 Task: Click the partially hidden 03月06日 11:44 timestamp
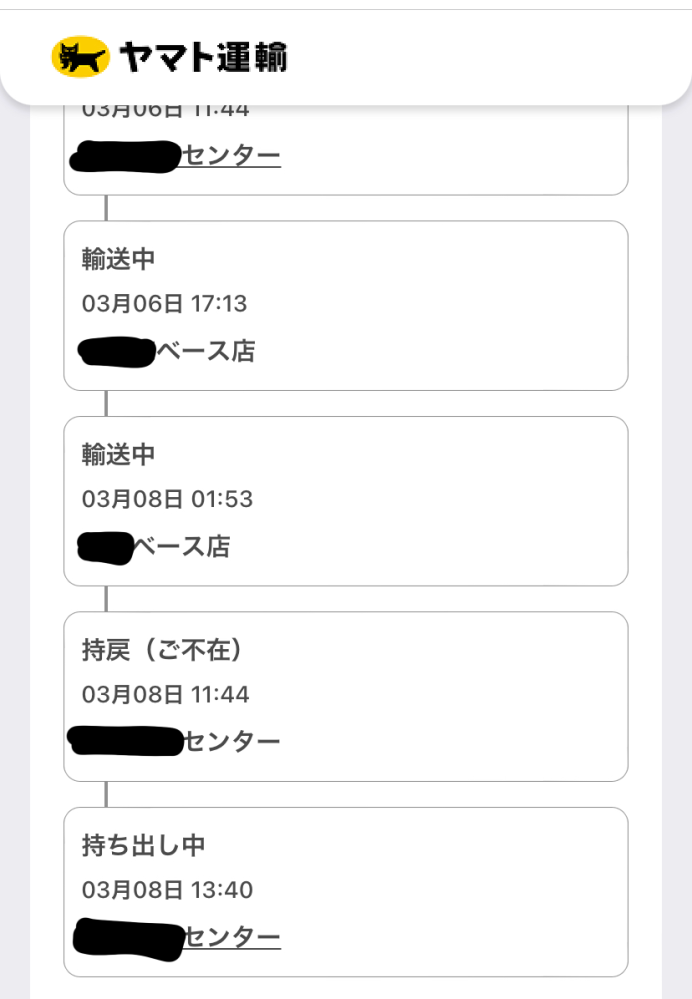point(165,110)
